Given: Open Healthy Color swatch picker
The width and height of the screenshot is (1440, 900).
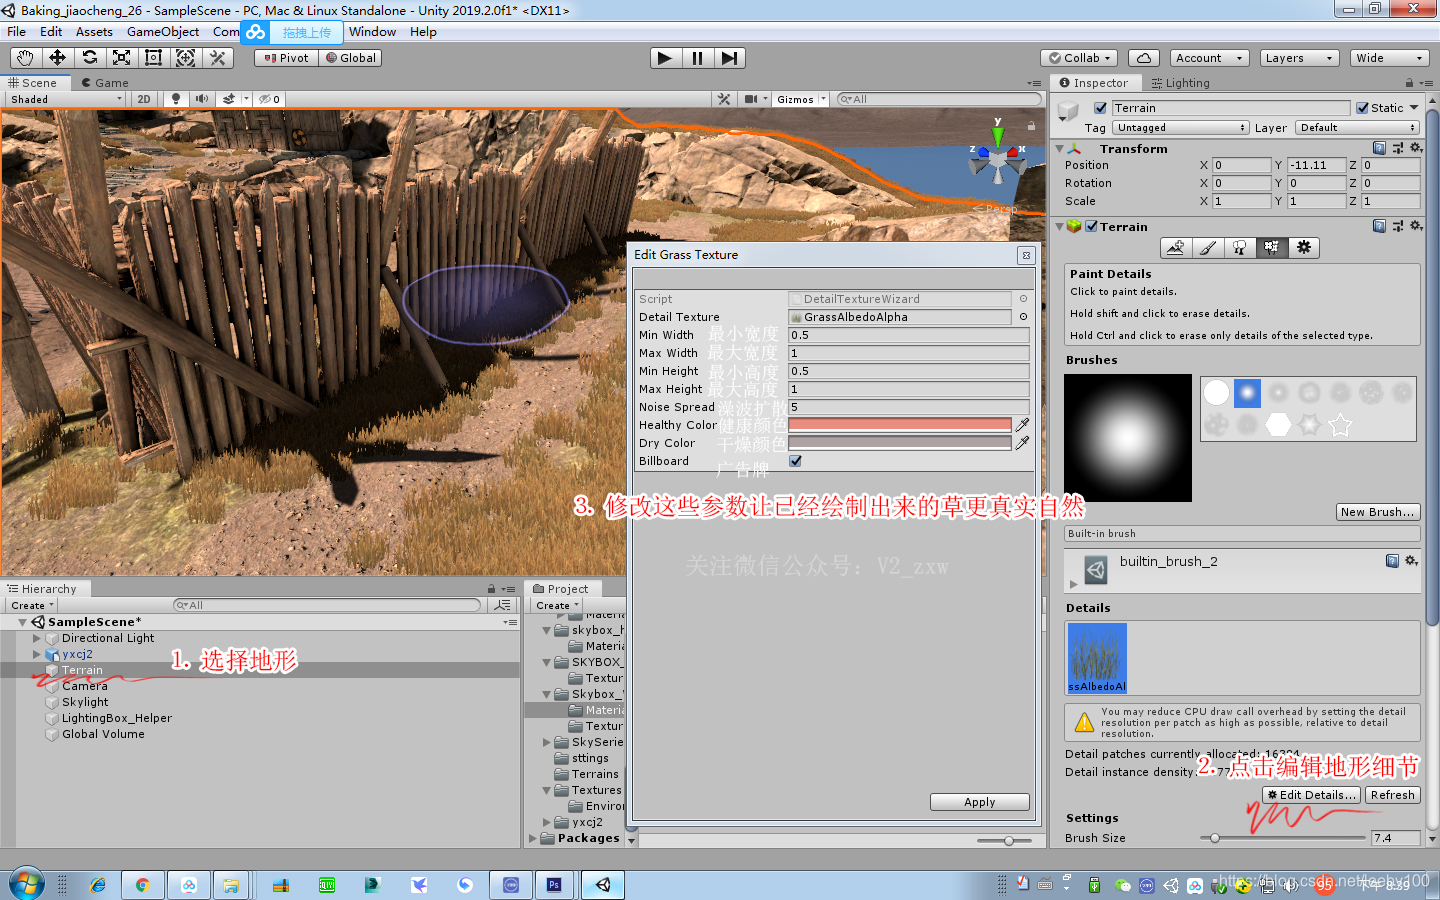Looking at the screenshot, I should [x=900, y=425].
